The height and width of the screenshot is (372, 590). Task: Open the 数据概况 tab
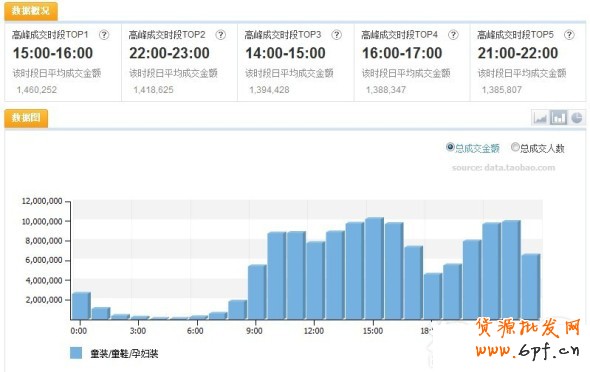[31, 11]
